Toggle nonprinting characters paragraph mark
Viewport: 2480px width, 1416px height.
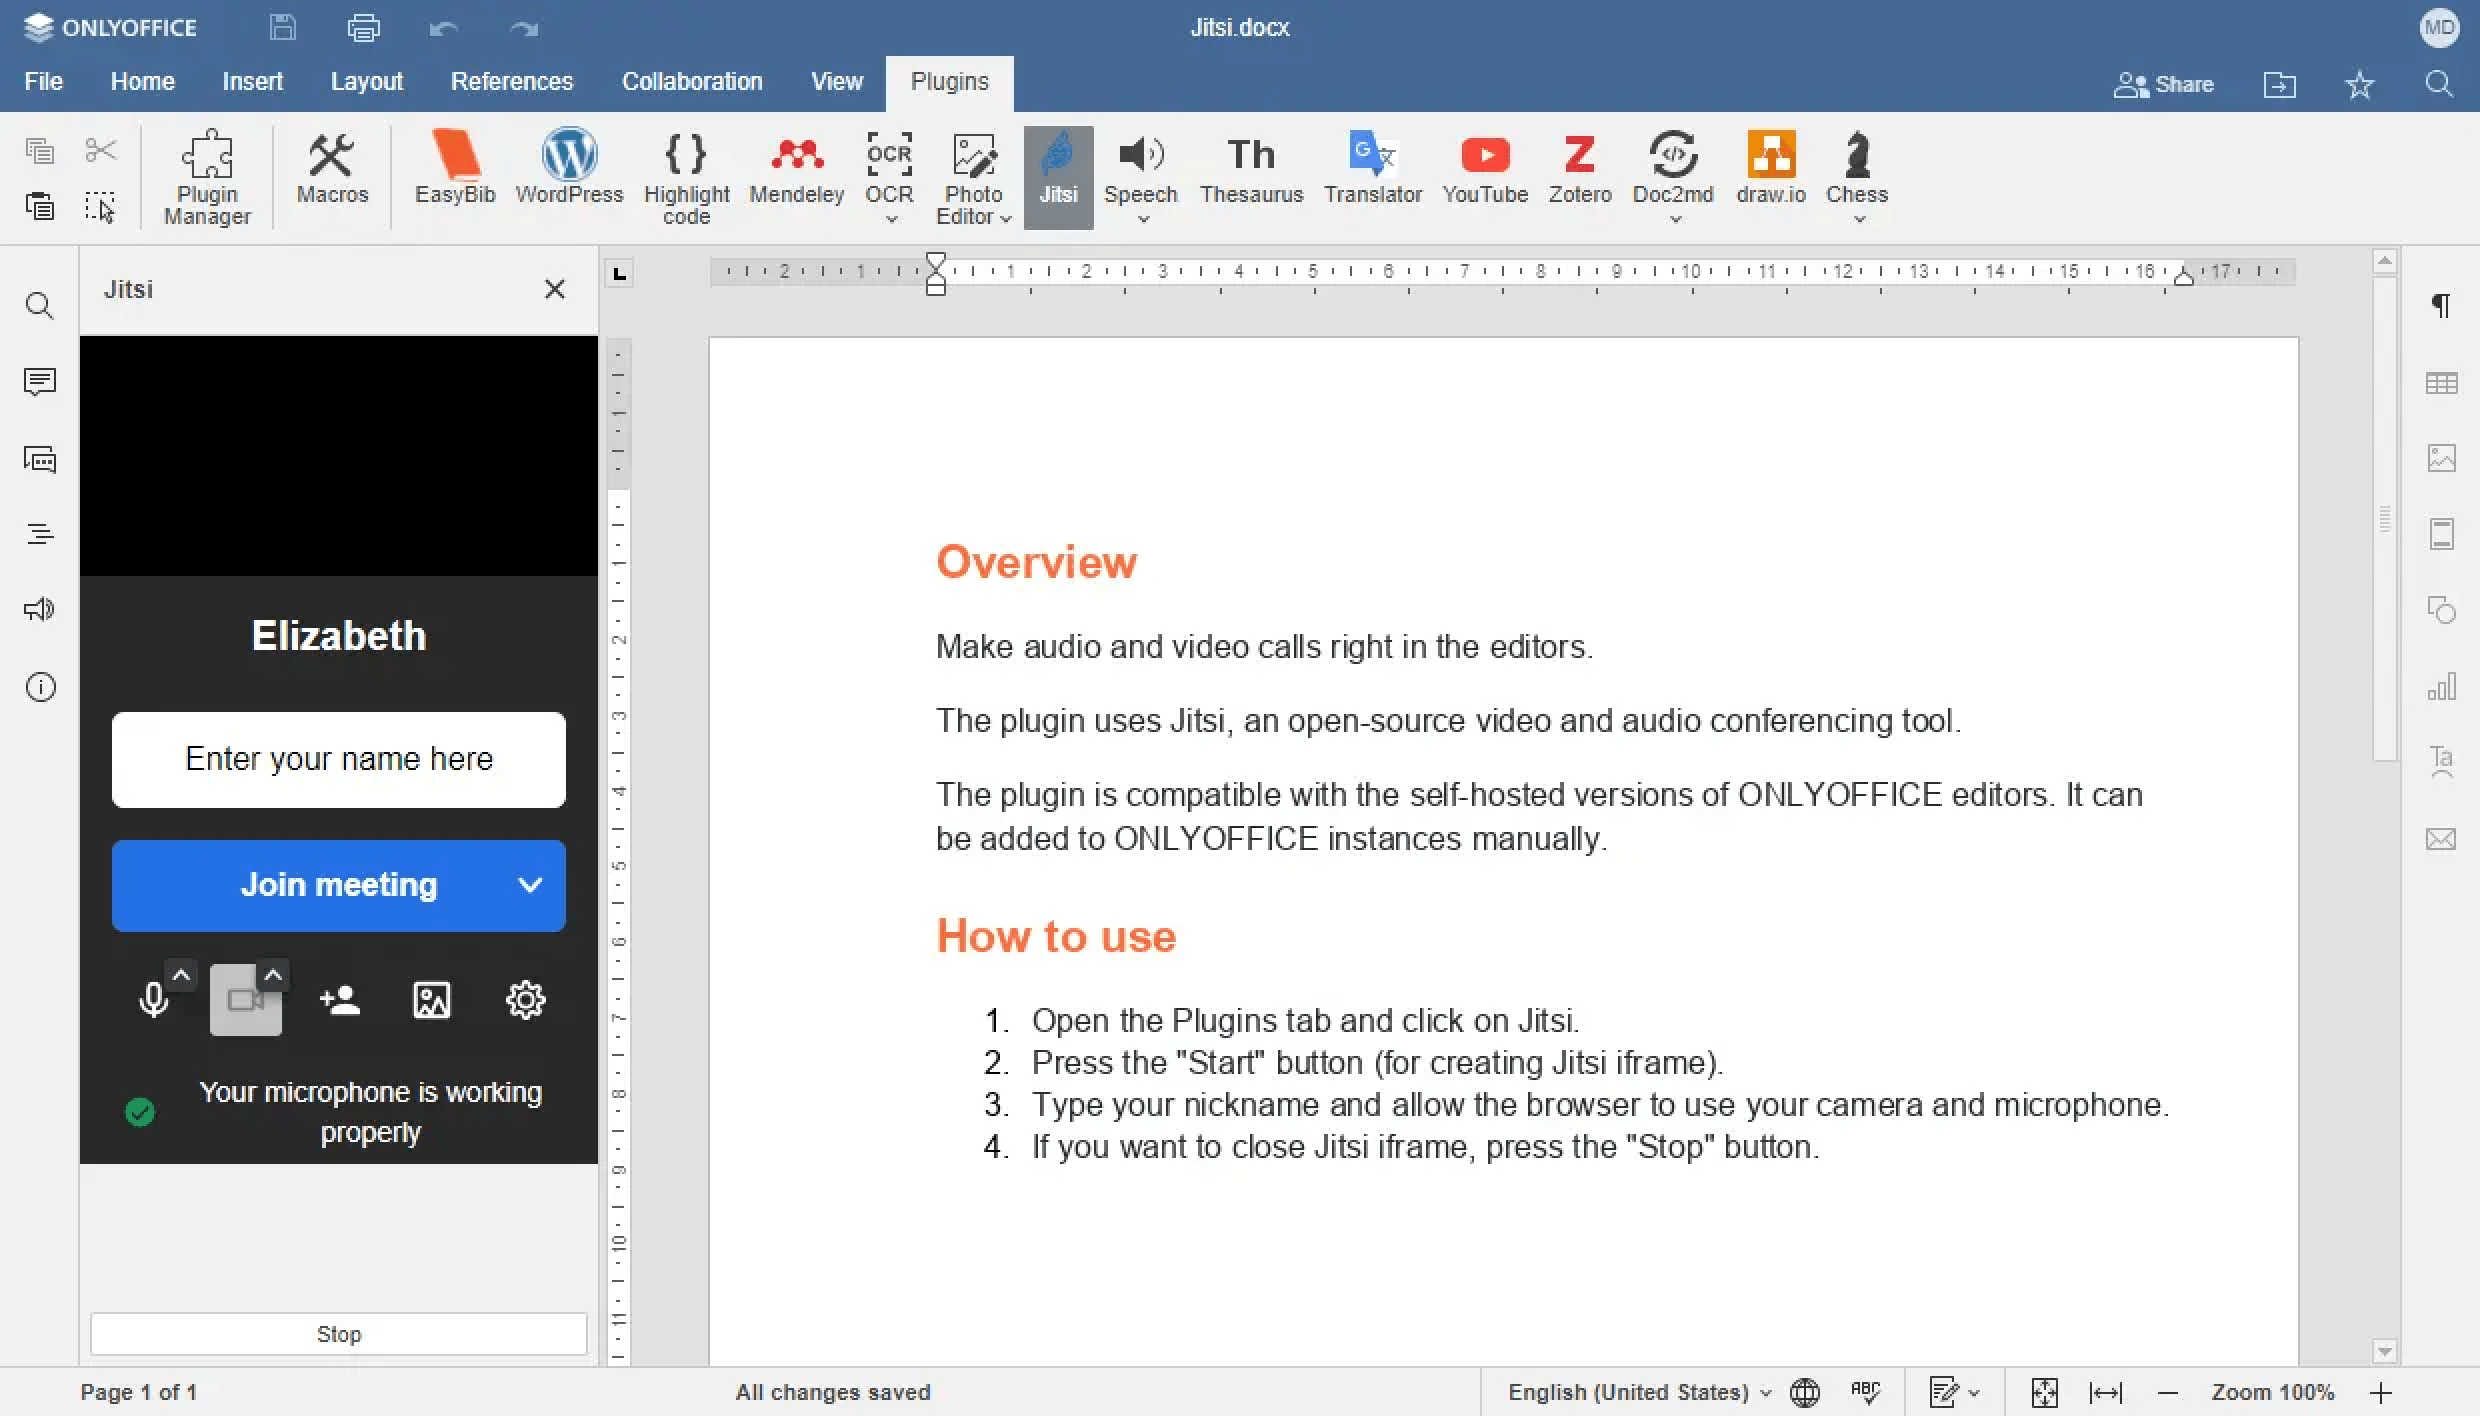tap(2441, 306)
